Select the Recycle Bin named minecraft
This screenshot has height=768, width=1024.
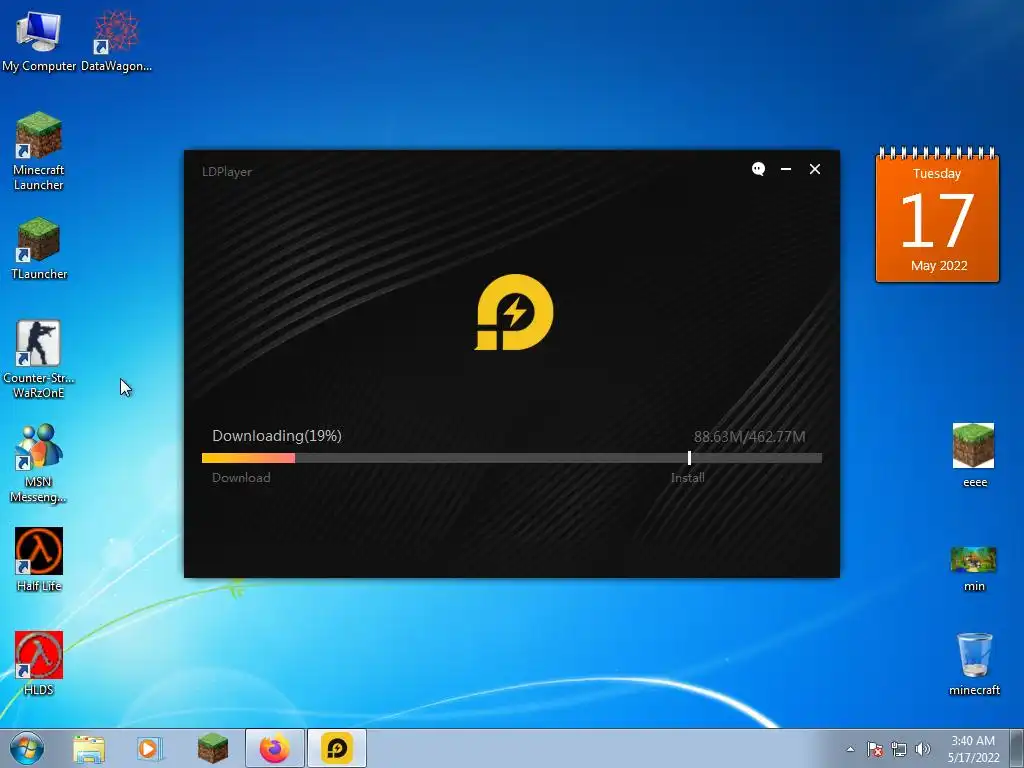[x=974, y=664]
